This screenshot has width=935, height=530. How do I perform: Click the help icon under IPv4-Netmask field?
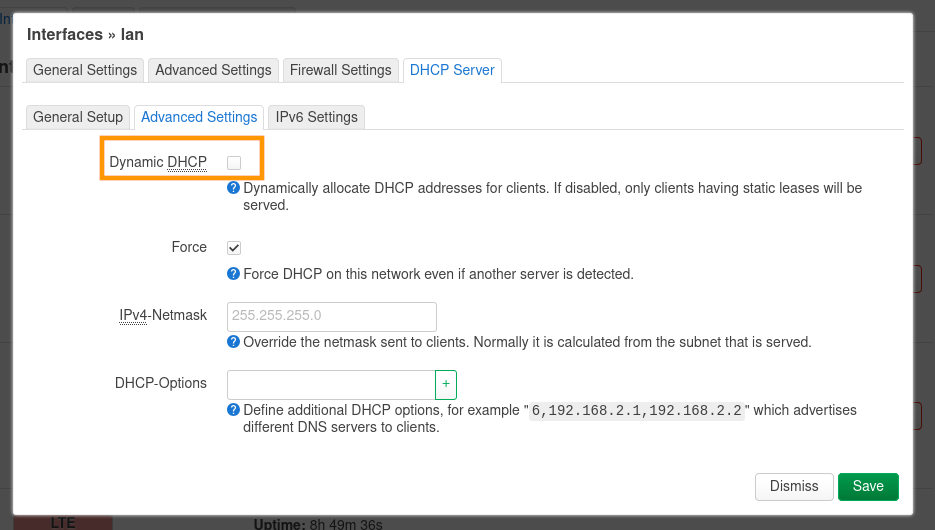click(233, 342)
